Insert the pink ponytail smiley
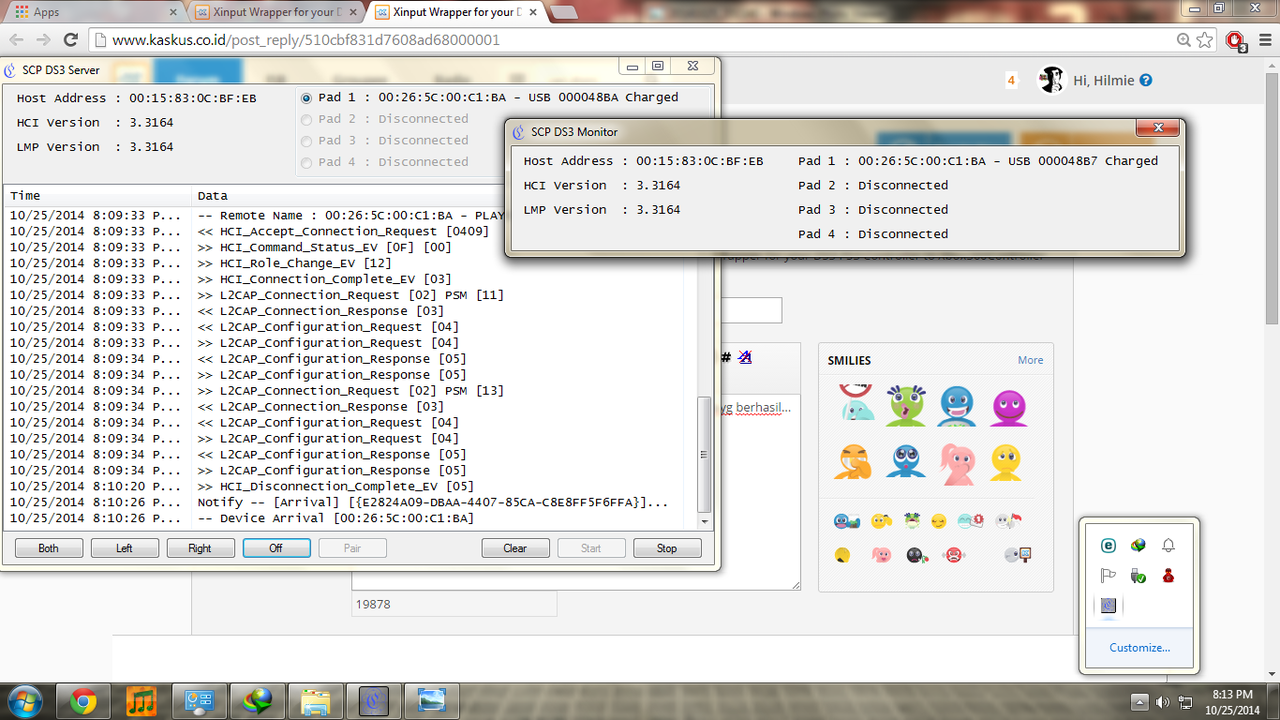1280x720 pixels. coord(957,464)
